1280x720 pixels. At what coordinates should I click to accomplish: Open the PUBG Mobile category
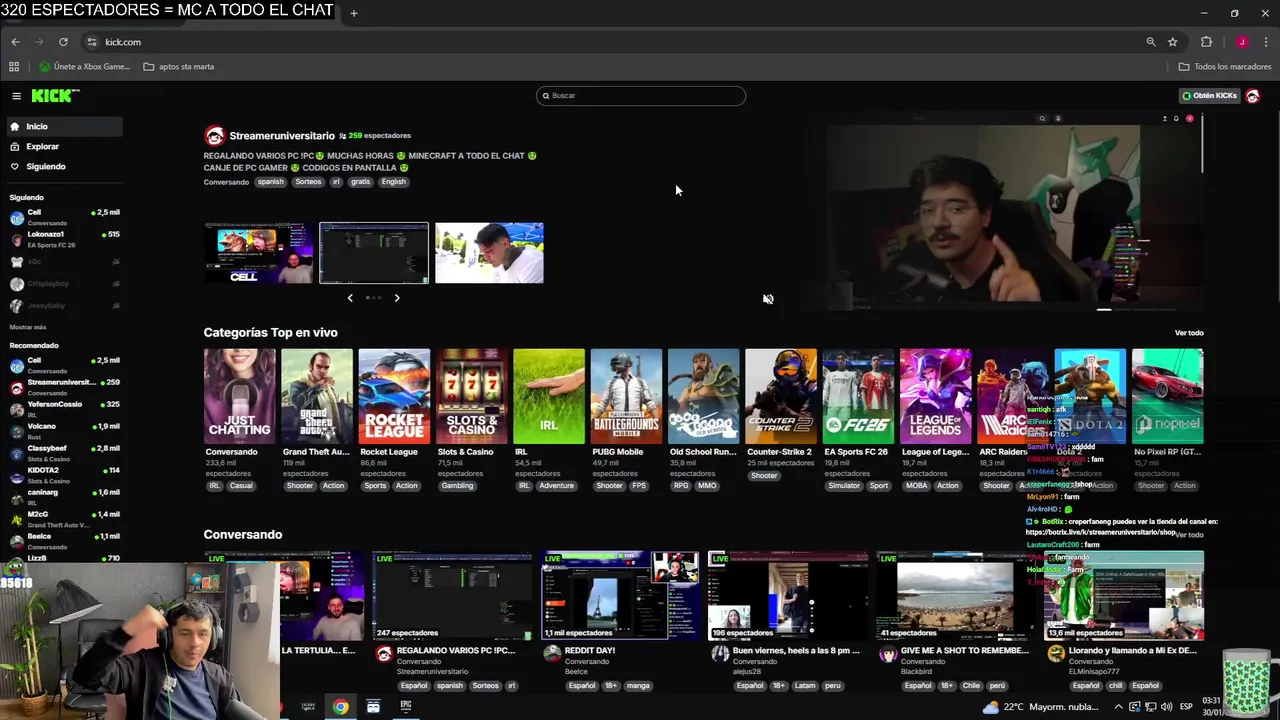pos(626,396)
